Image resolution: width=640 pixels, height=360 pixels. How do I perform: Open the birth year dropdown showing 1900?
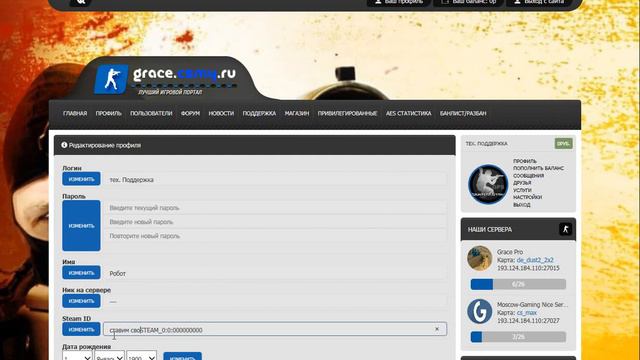[x=142, y=356]
